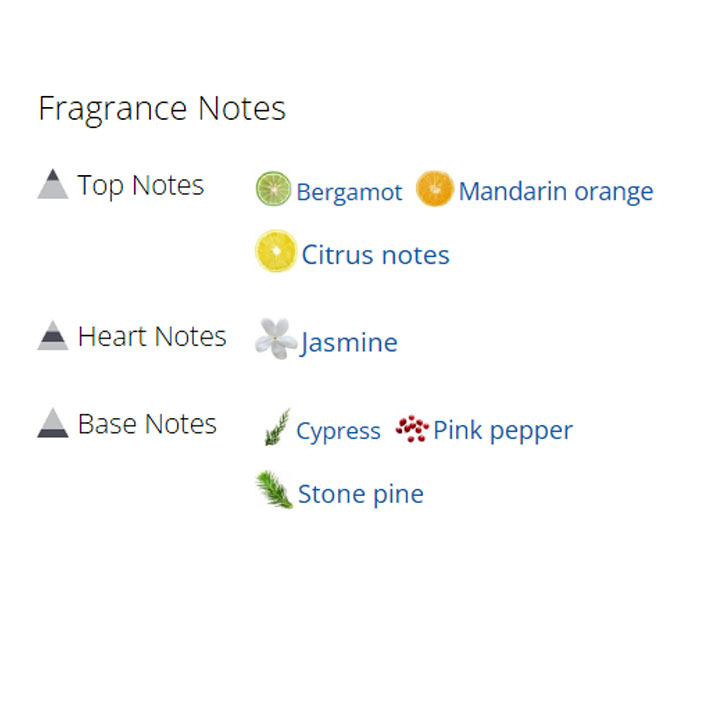The height and width of the screenshot is (720, 720).
Task: Click the Stone pine branch icon
Action: coord(274,490)
